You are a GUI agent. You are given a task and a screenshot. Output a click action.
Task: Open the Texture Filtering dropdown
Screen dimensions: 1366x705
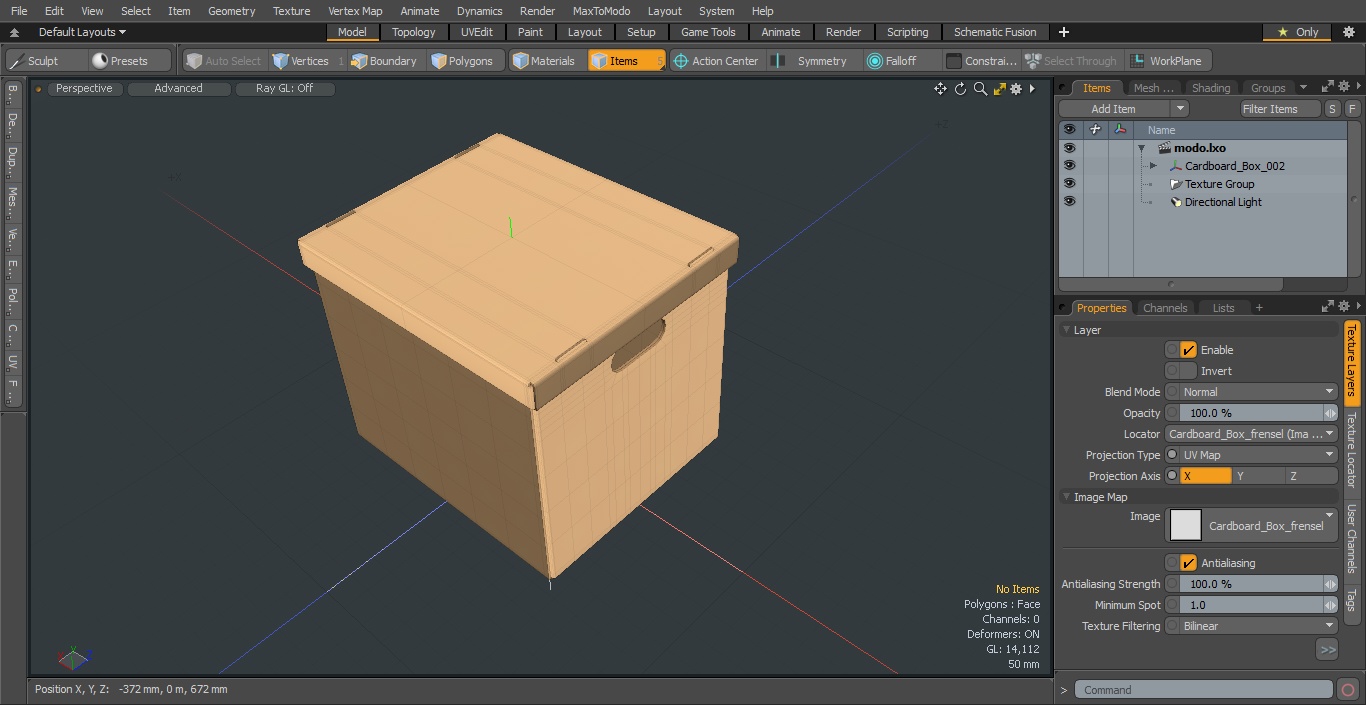click(1258, 626)
